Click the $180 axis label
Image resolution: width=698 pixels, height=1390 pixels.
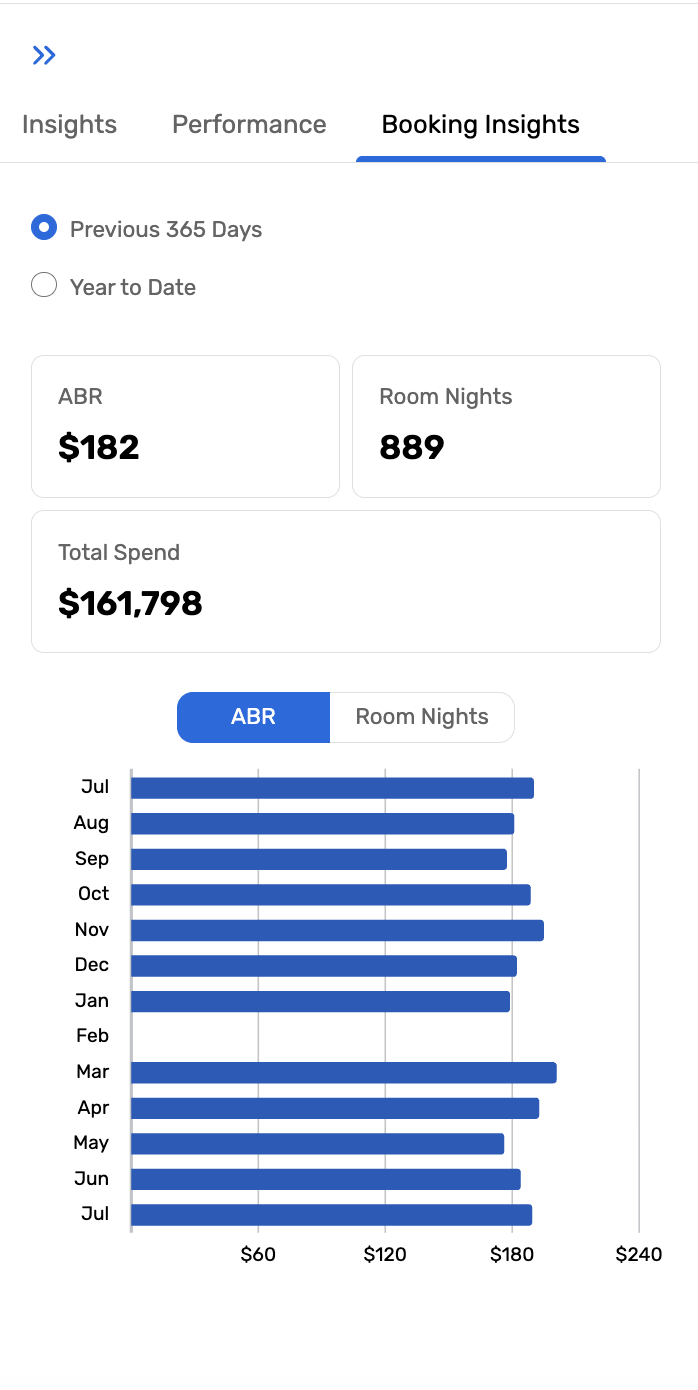coord(512,1254)
